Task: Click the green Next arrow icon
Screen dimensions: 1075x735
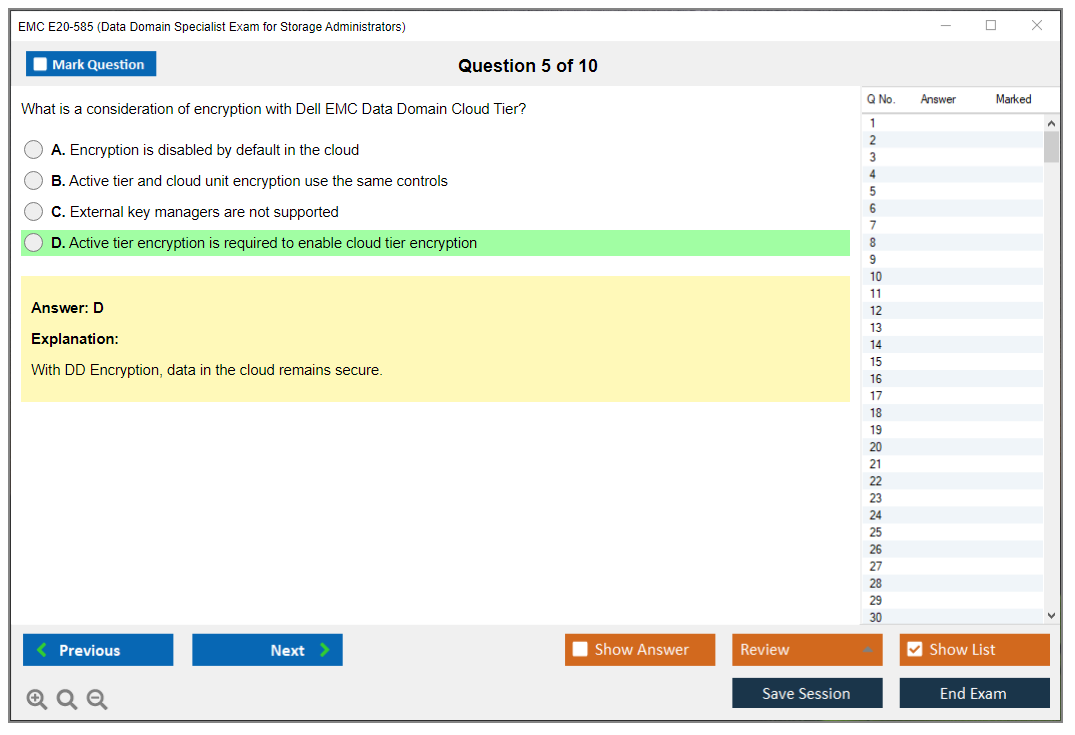Action: pyautogui.click(x=325, y=650)
